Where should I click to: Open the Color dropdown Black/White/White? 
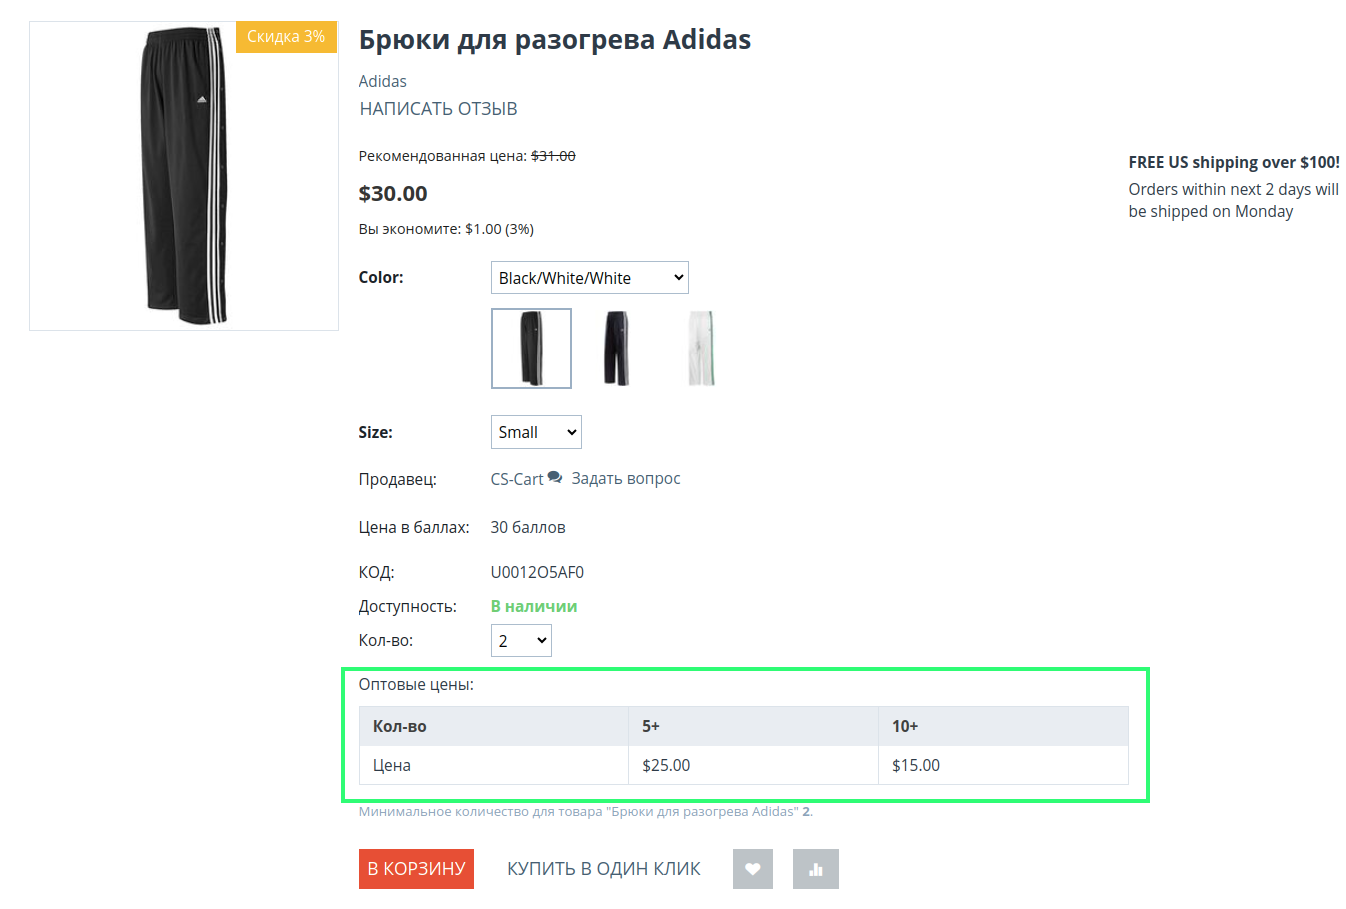(589, 278)
